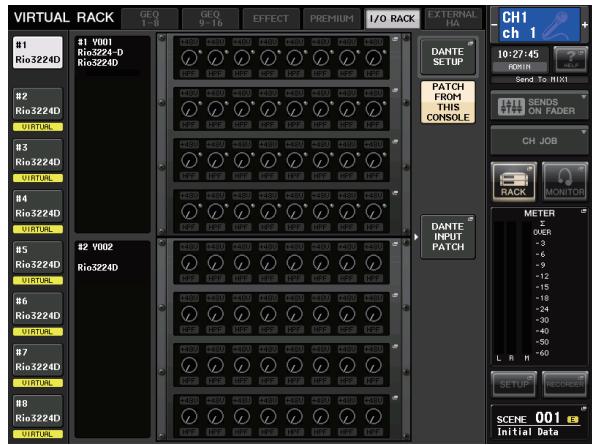This screenshot has width=593, height=445.
Task: Switch to the GEQ 1-8 tab
Action: click(150, 19)
